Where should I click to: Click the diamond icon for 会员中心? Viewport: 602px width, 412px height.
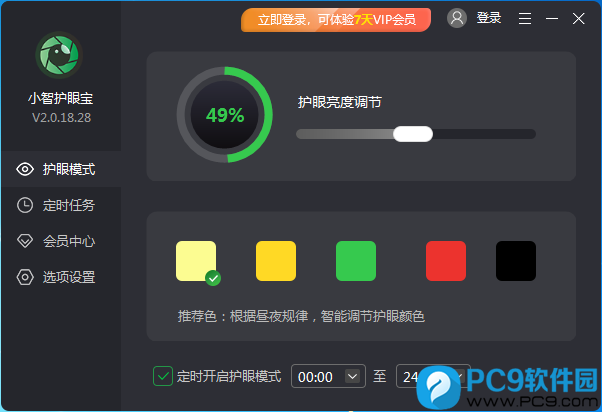tap(25, 241)
